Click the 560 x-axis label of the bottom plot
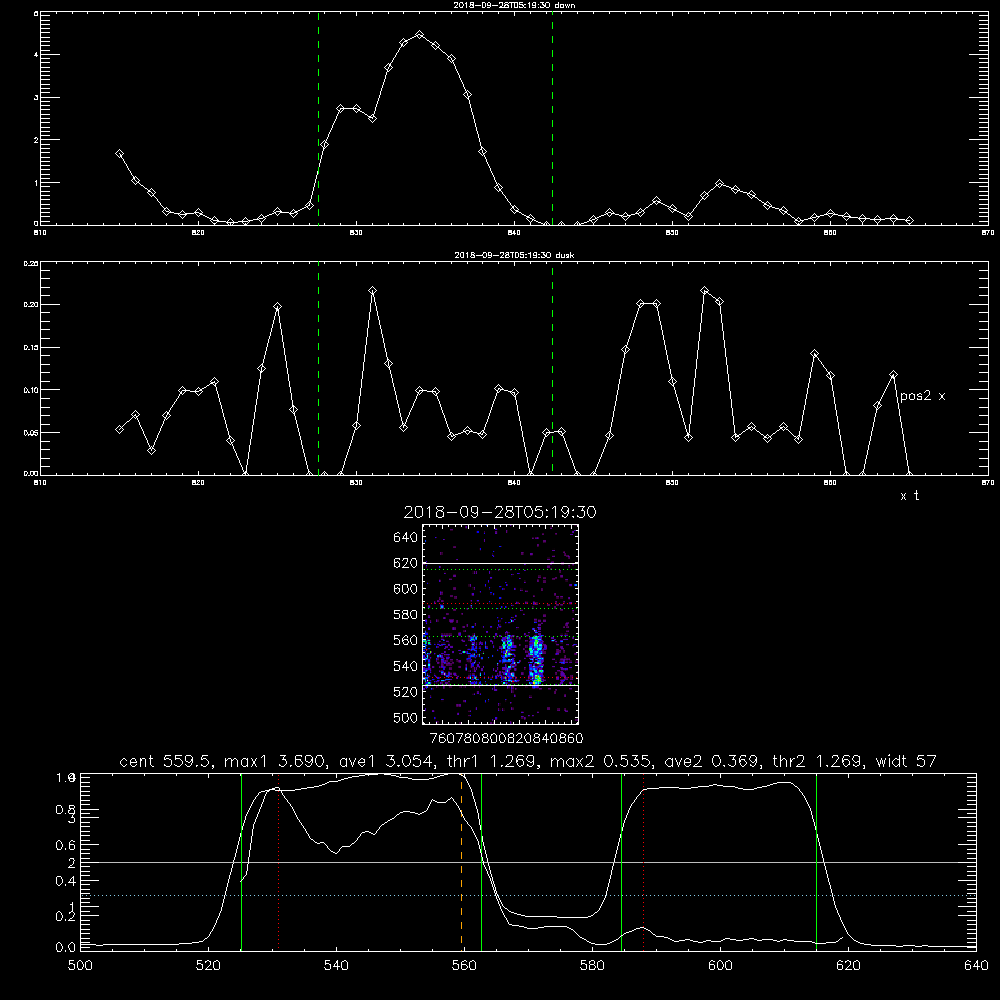The image size is (1000, 1000). coord(464,966)
